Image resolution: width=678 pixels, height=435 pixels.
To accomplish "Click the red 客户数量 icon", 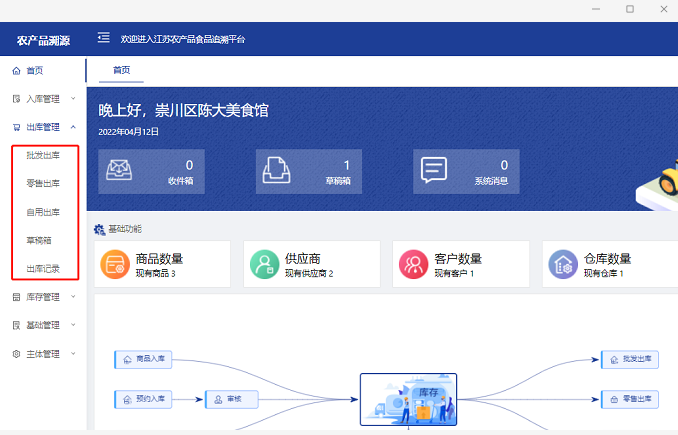I will 414,264.
